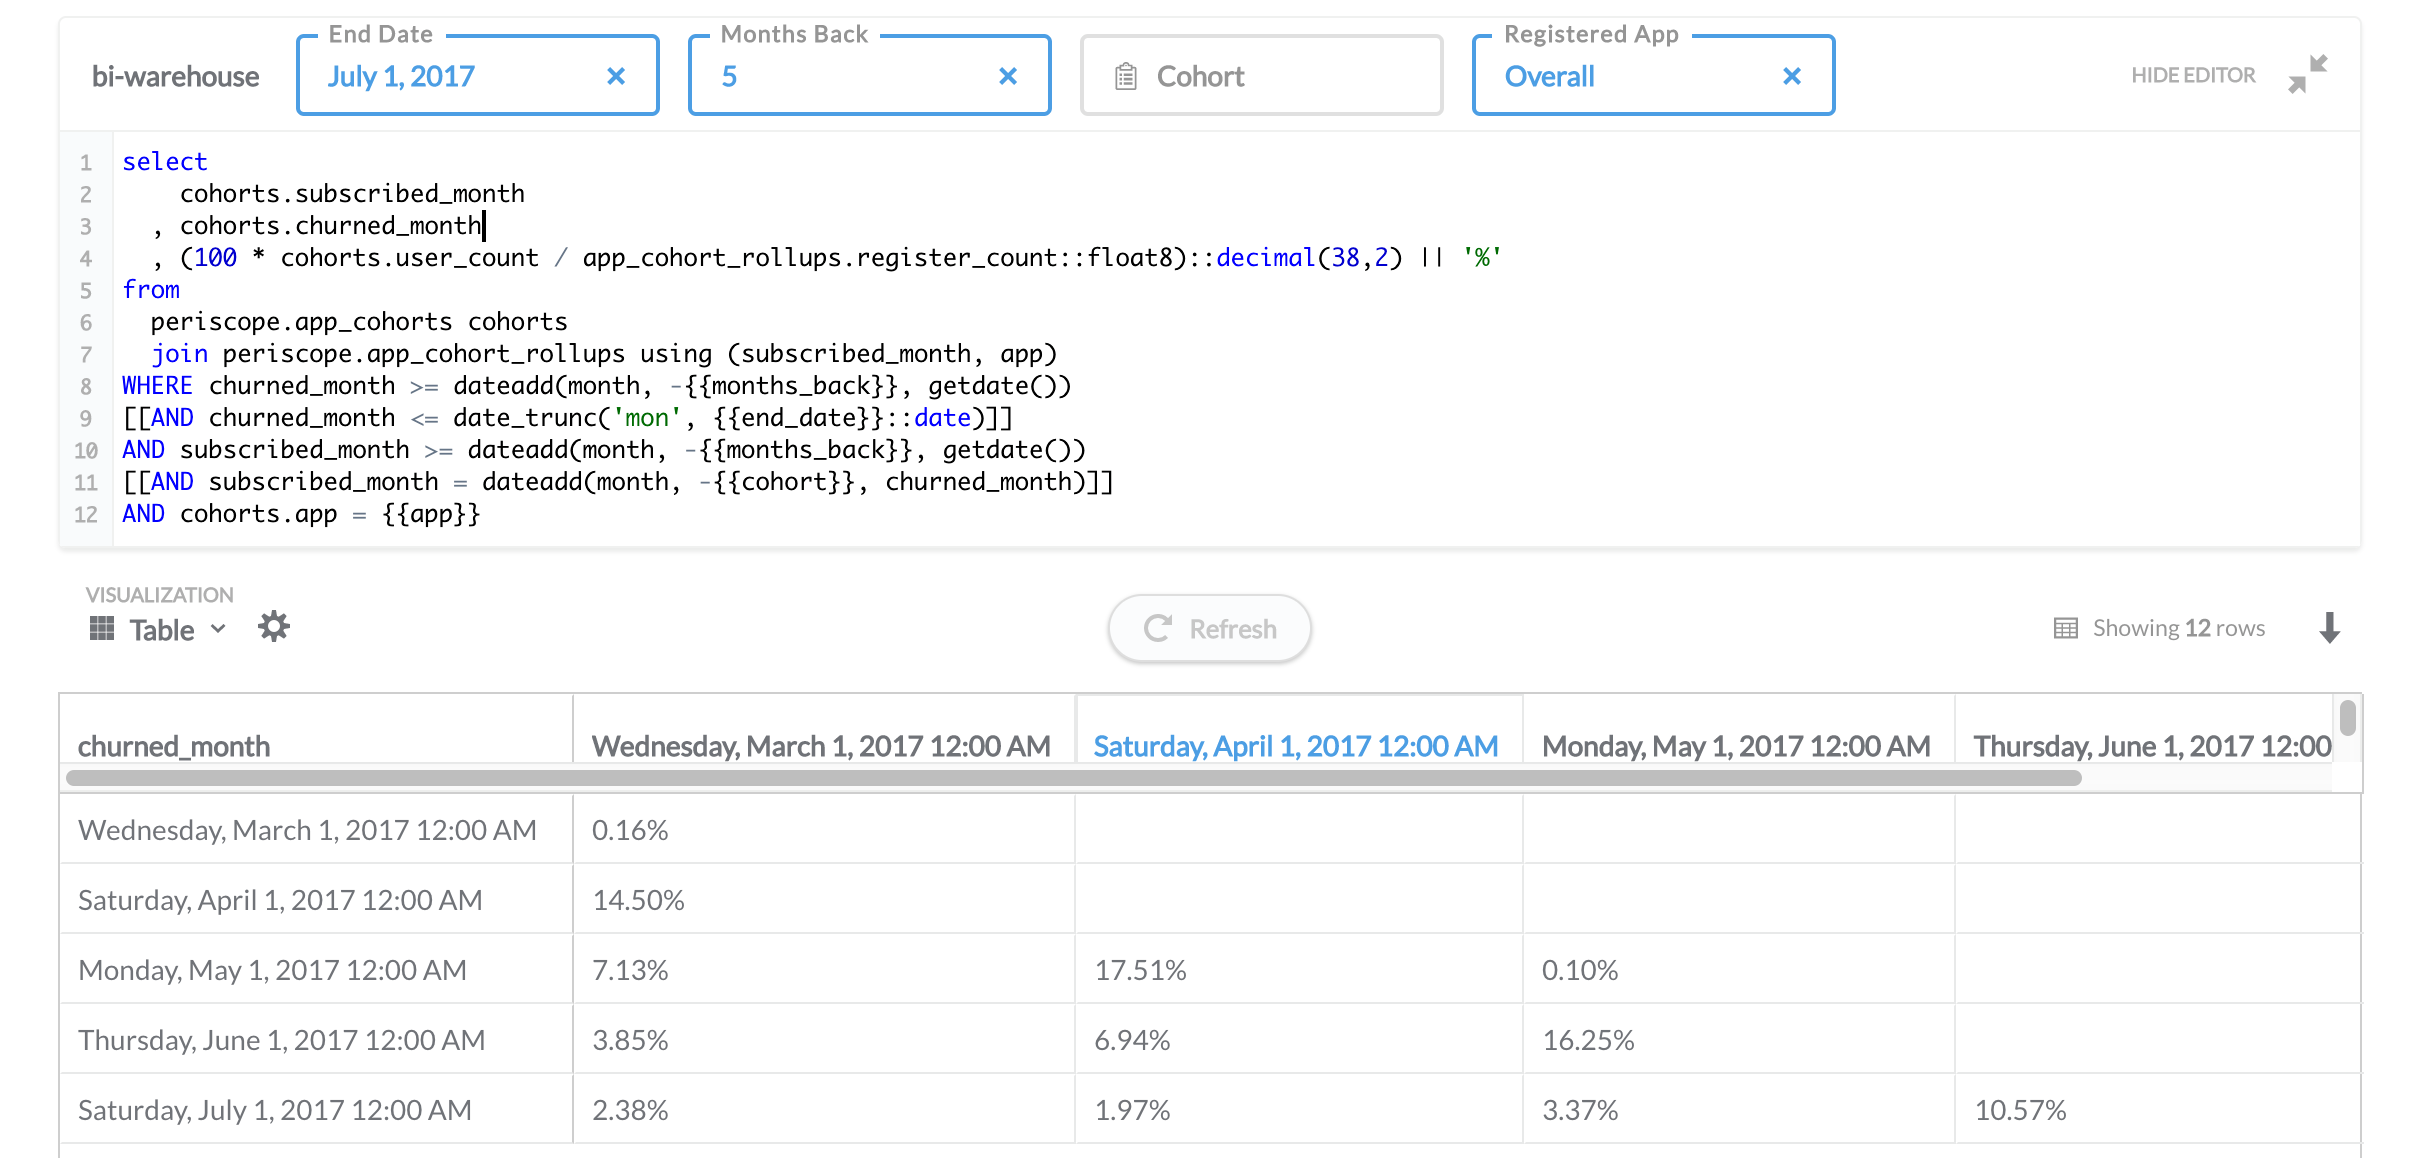
Task: Expand the Table visualization type dropdown
Action: (218, 629)
